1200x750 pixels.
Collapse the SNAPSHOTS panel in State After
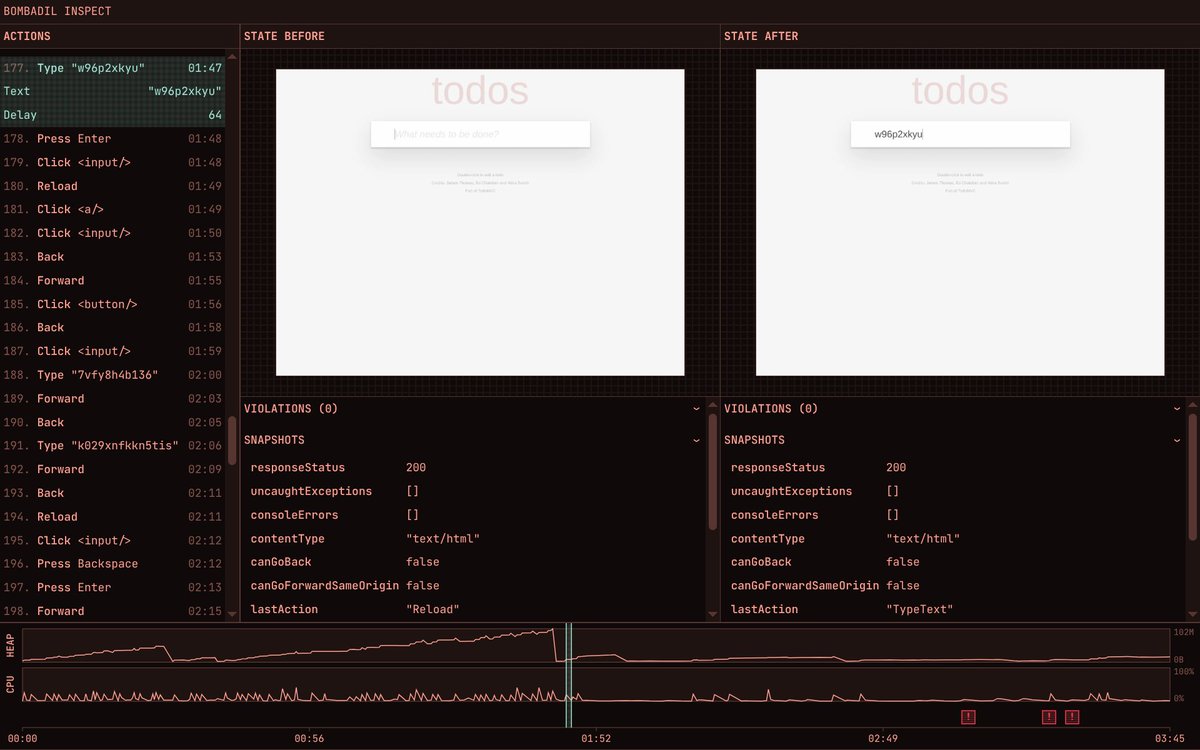pos(1177,440)
